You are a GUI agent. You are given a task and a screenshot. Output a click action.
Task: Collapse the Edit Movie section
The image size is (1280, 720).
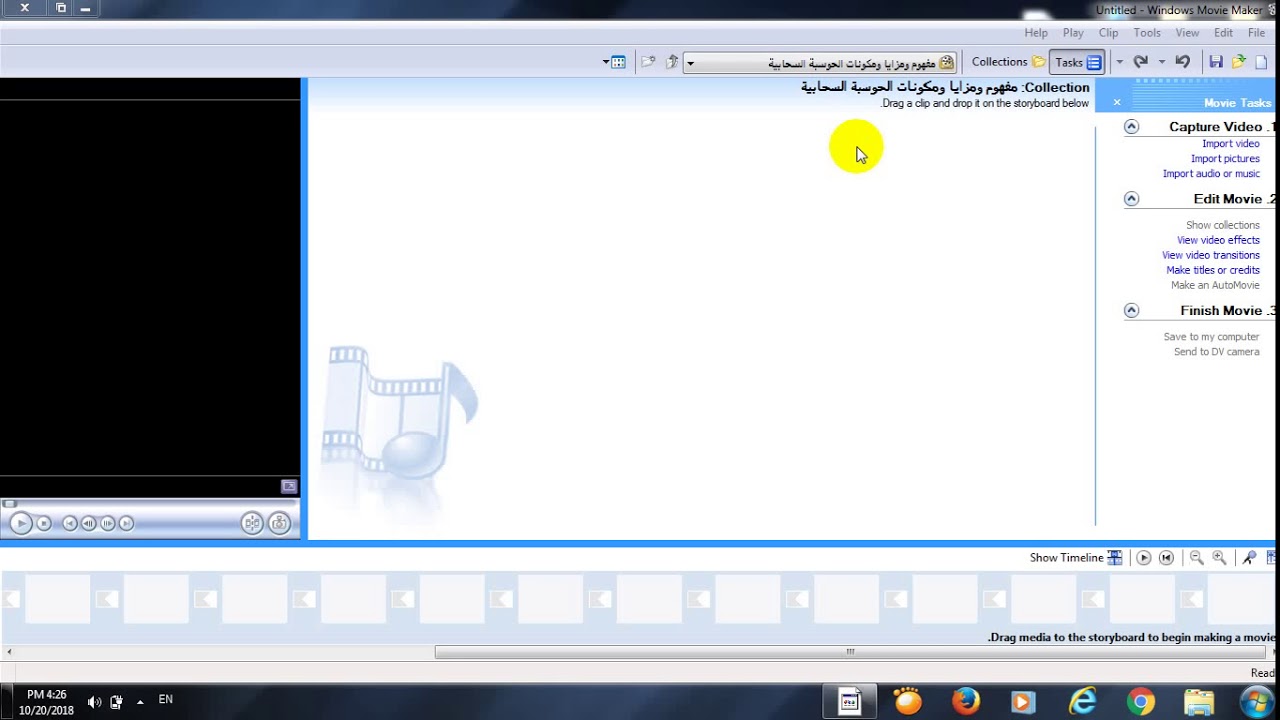point(1131,198)
